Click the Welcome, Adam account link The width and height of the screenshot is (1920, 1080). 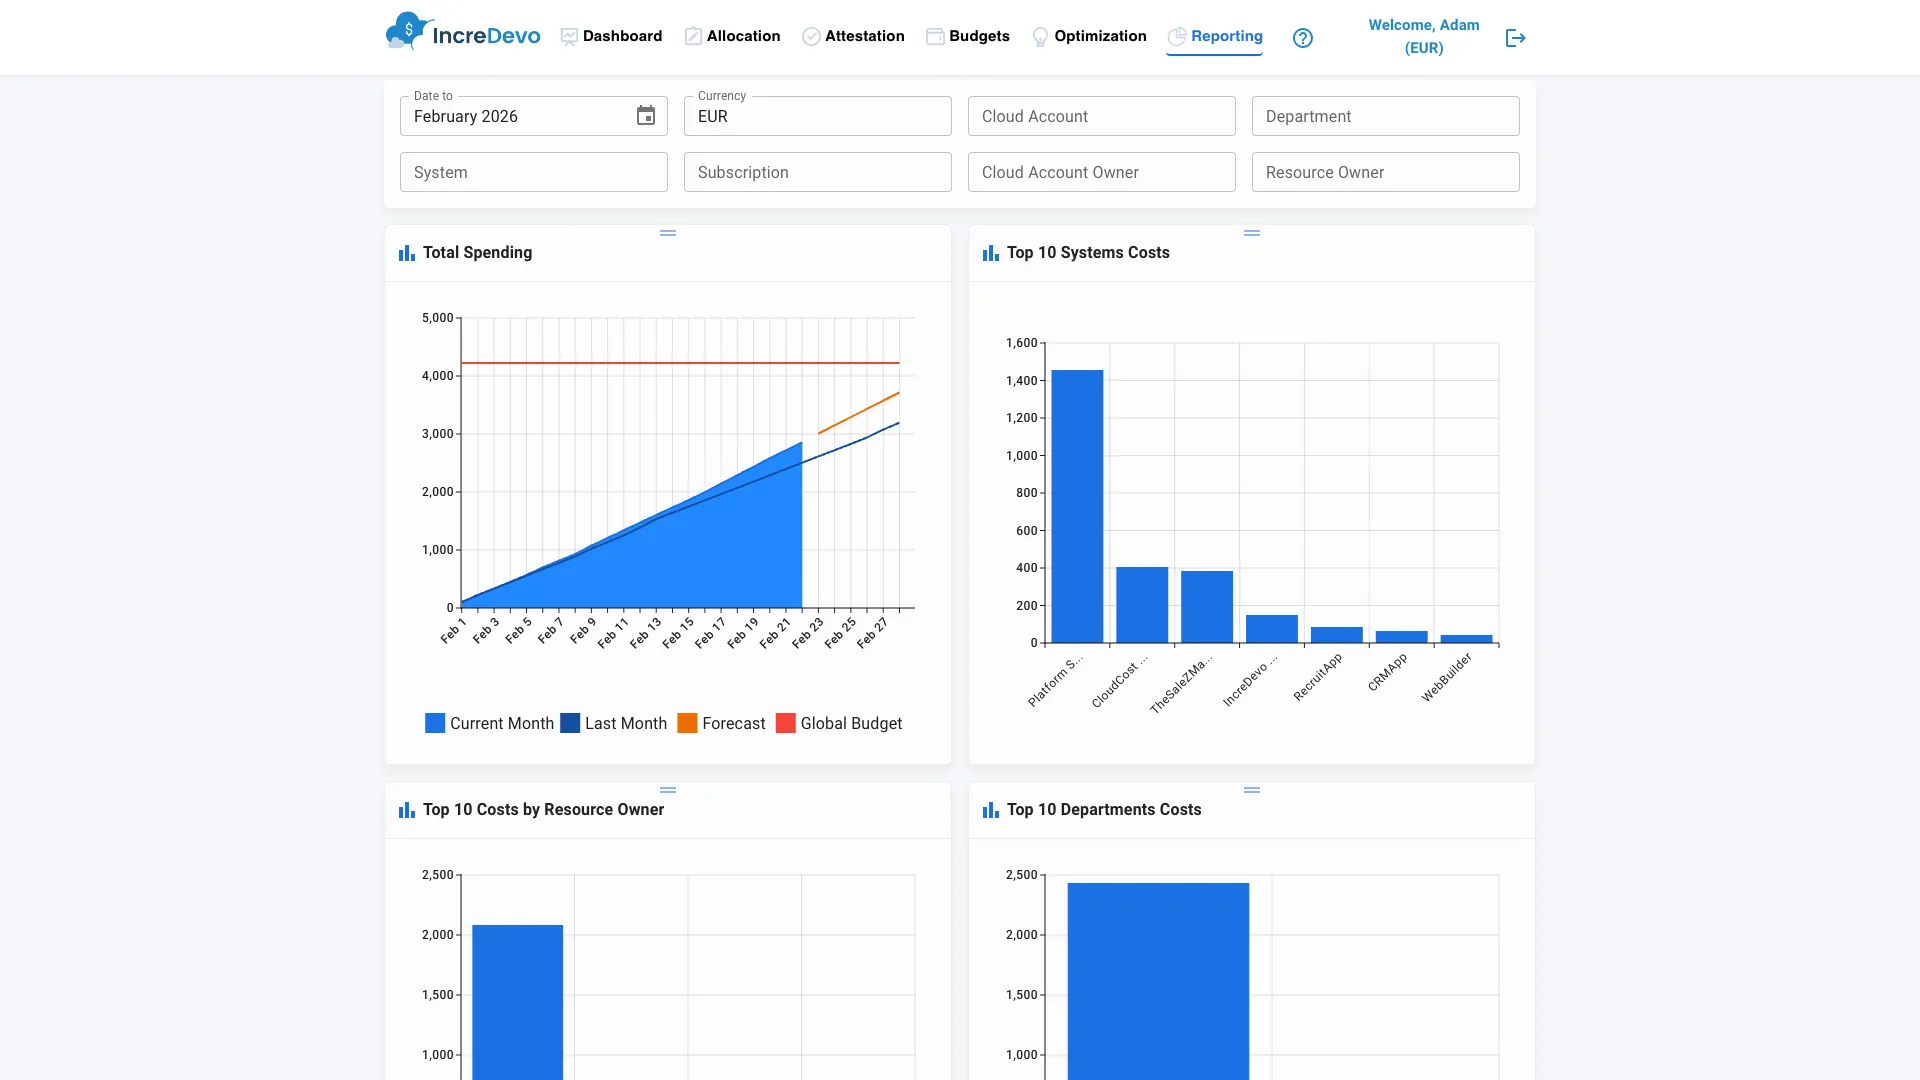tap(1423, 36)
